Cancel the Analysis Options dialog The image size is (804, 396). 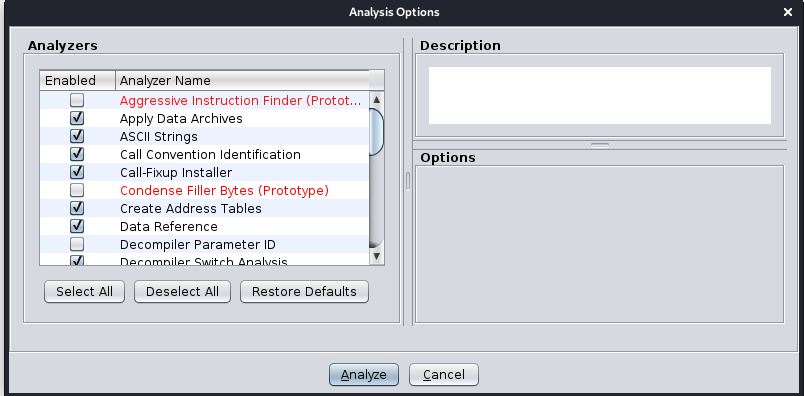coord(444,374)
